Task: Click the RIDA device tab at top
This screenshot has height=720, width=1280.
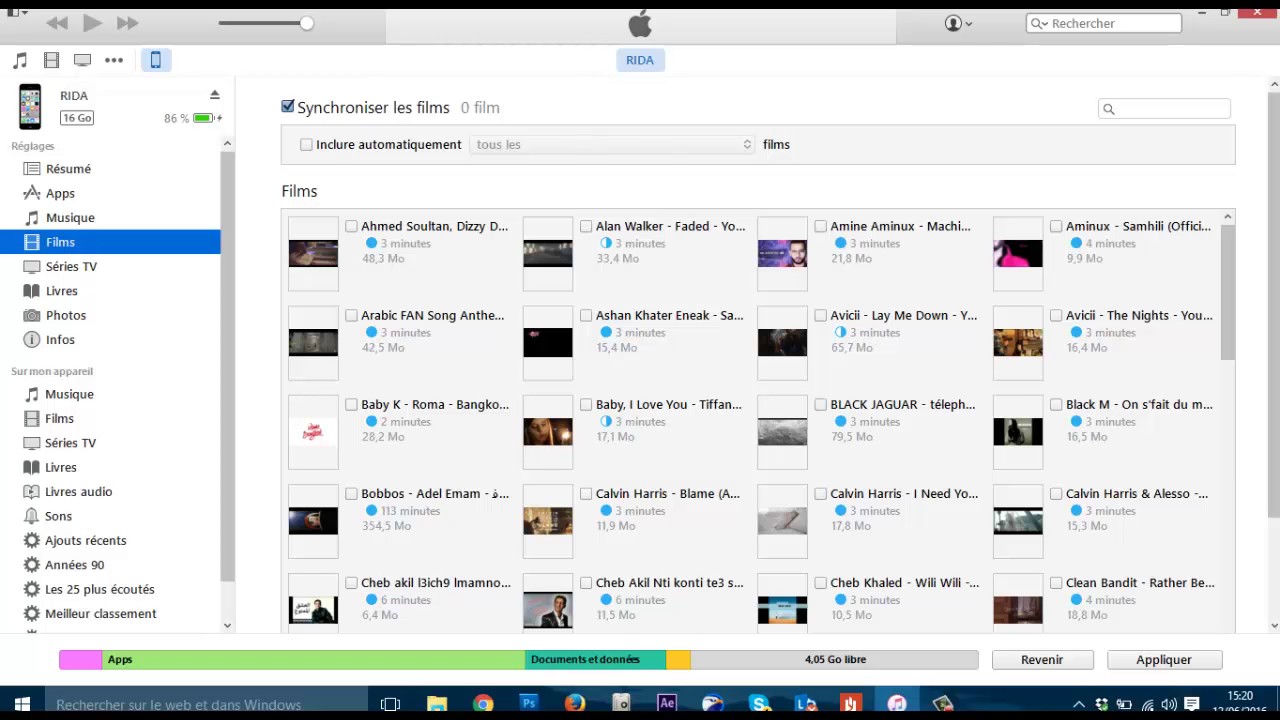Action: tap(640, 60)
